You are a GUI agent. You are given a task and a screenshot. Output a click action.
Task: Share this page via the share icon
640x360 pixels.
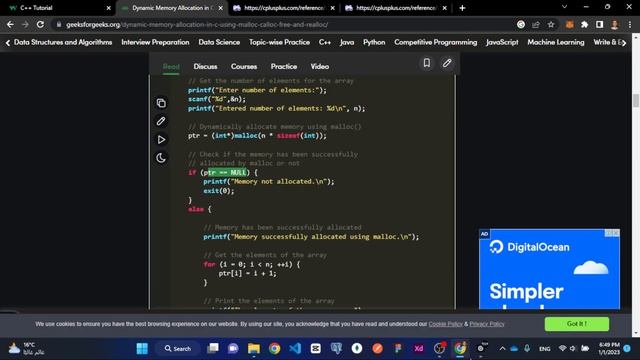(536, 24)
